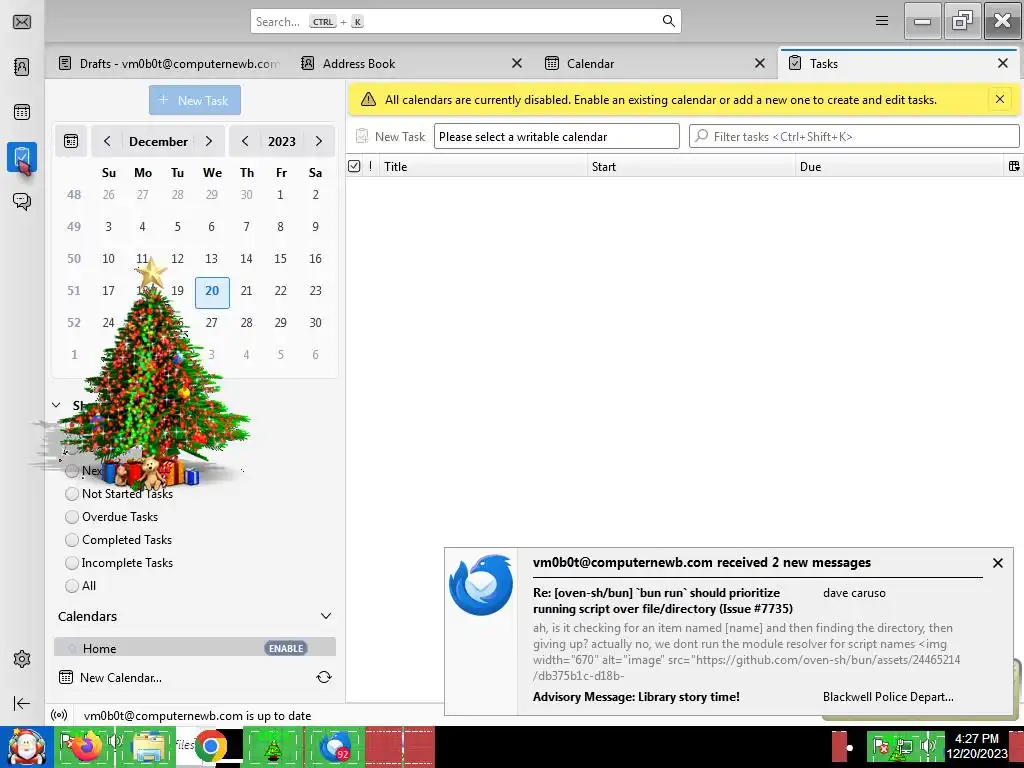The image size is (1024, 768).
Task: Open file explorer from taskbar
Action: 148,746
